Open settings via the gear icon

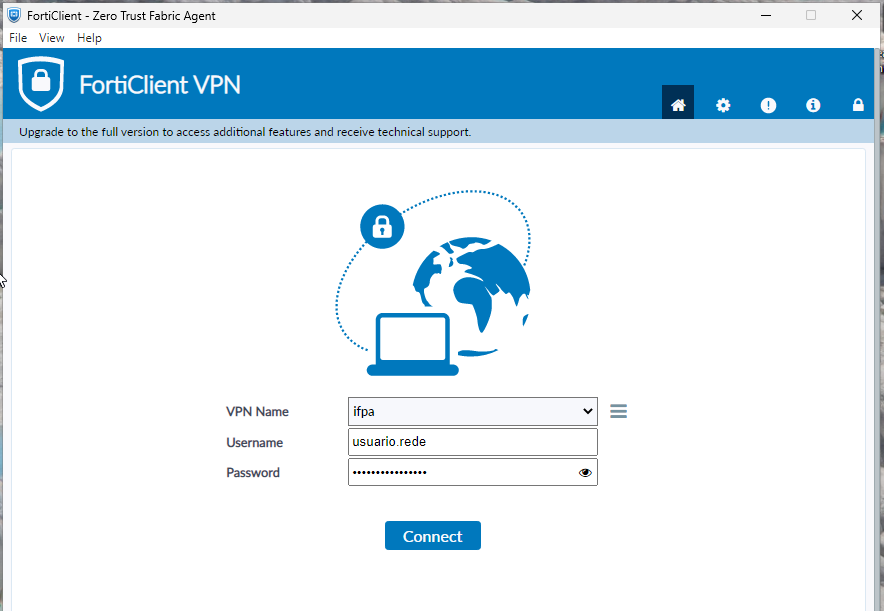coord(723,105)
